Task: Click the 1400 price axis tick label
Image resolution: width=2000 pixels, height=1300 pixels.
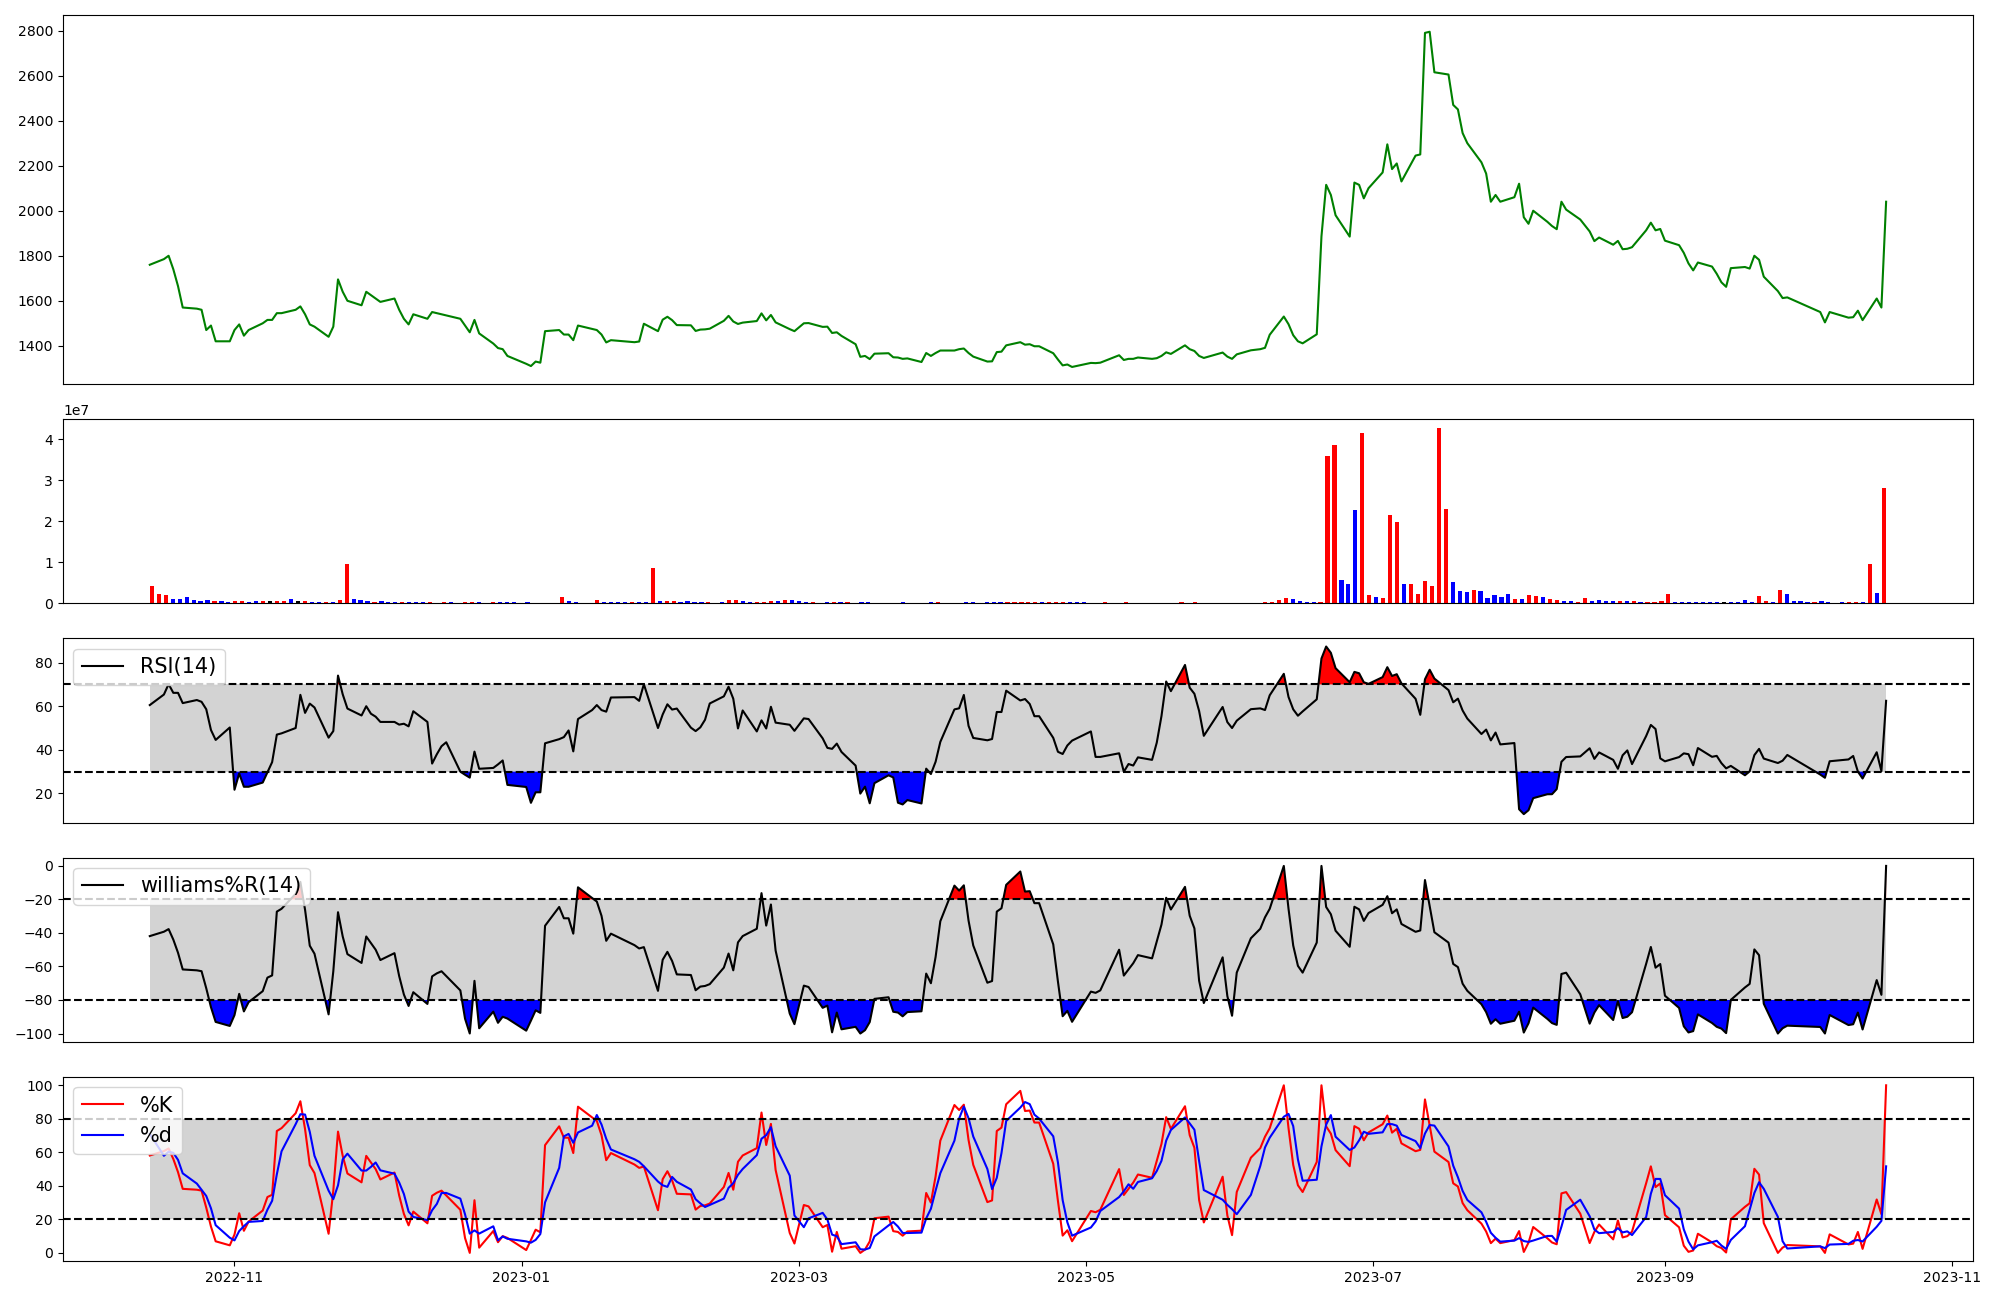Action: click(x=35, y=346)
